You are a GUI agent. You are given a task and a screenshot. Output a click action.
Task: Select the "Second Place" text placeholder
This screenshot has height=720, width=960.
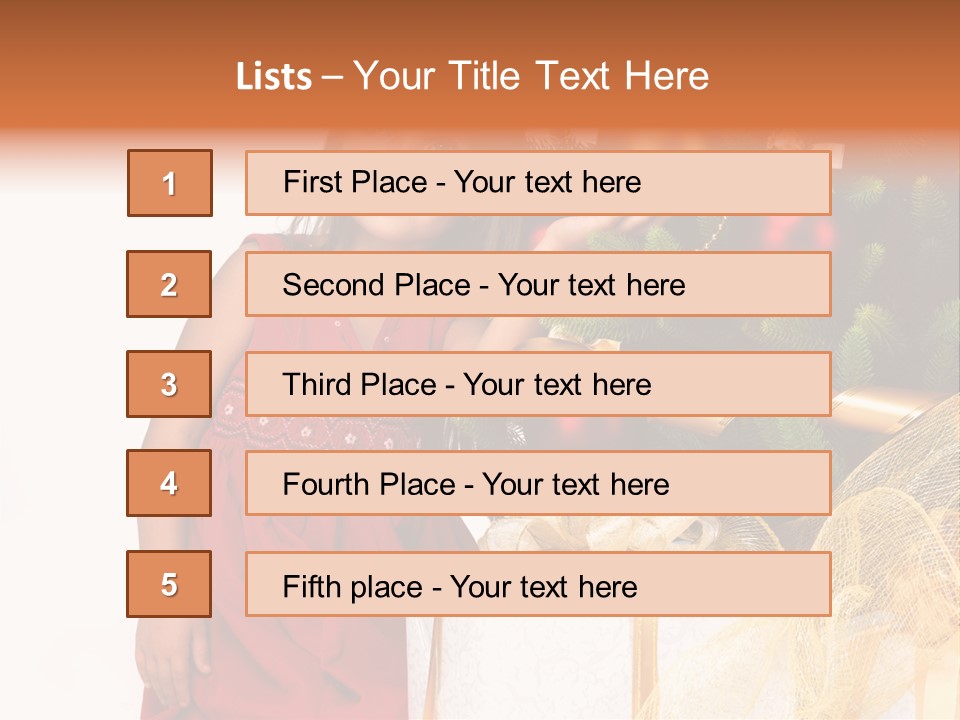click(538, 284)
